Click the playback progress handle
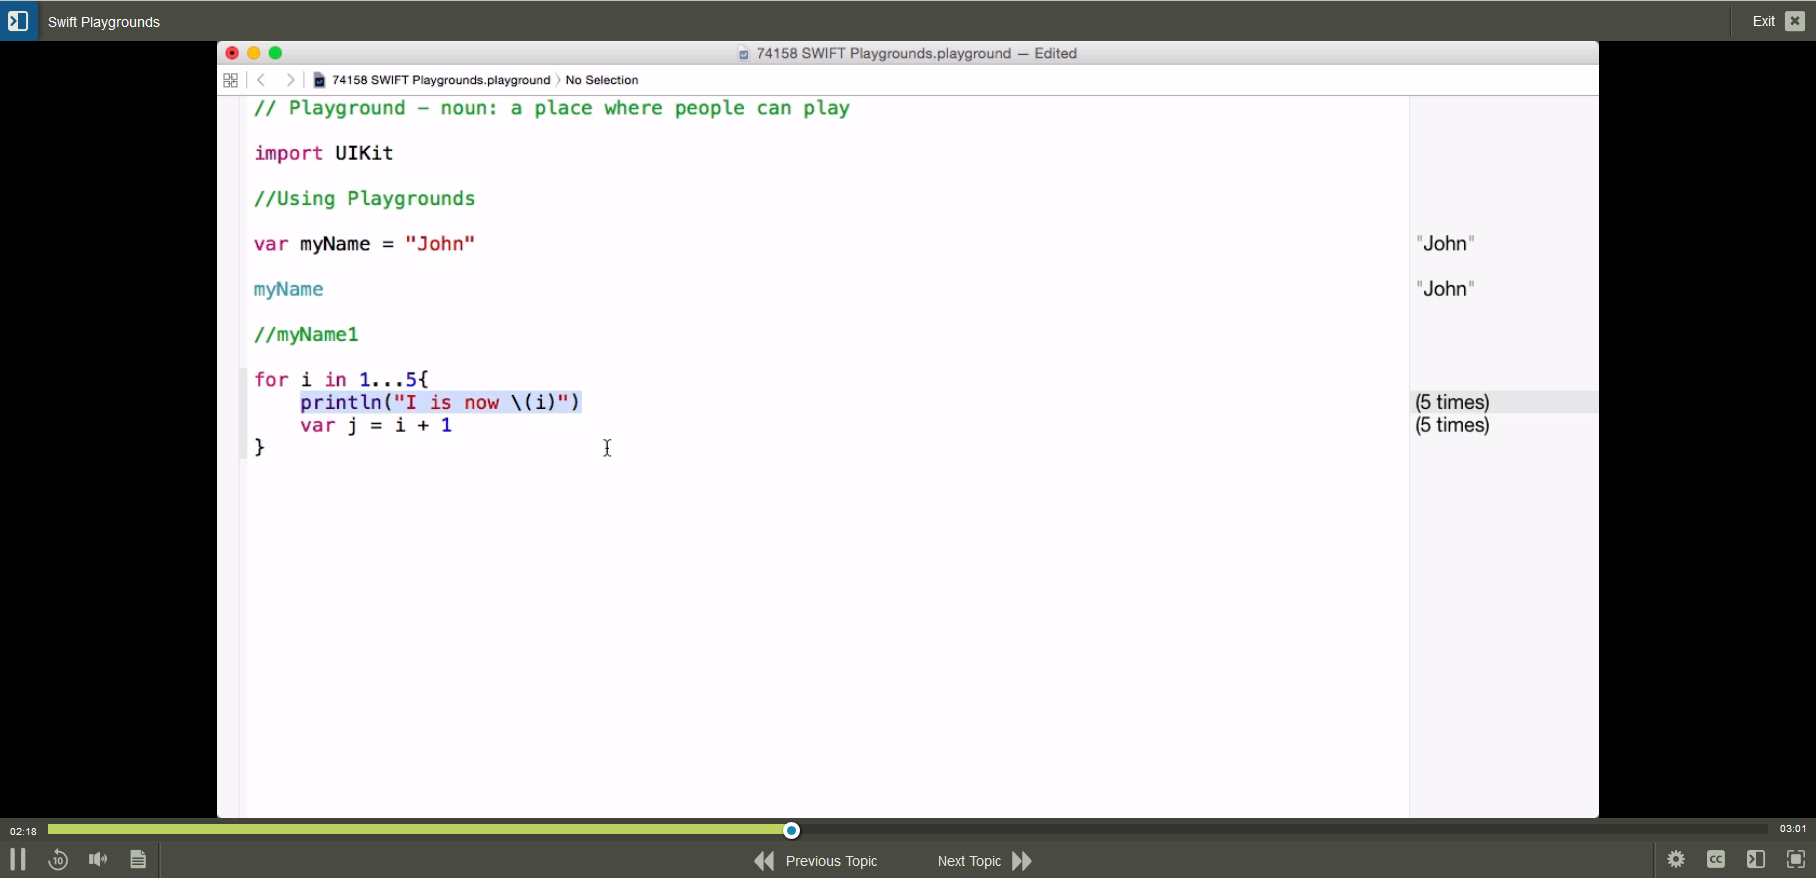 click(x=792, y=830)
